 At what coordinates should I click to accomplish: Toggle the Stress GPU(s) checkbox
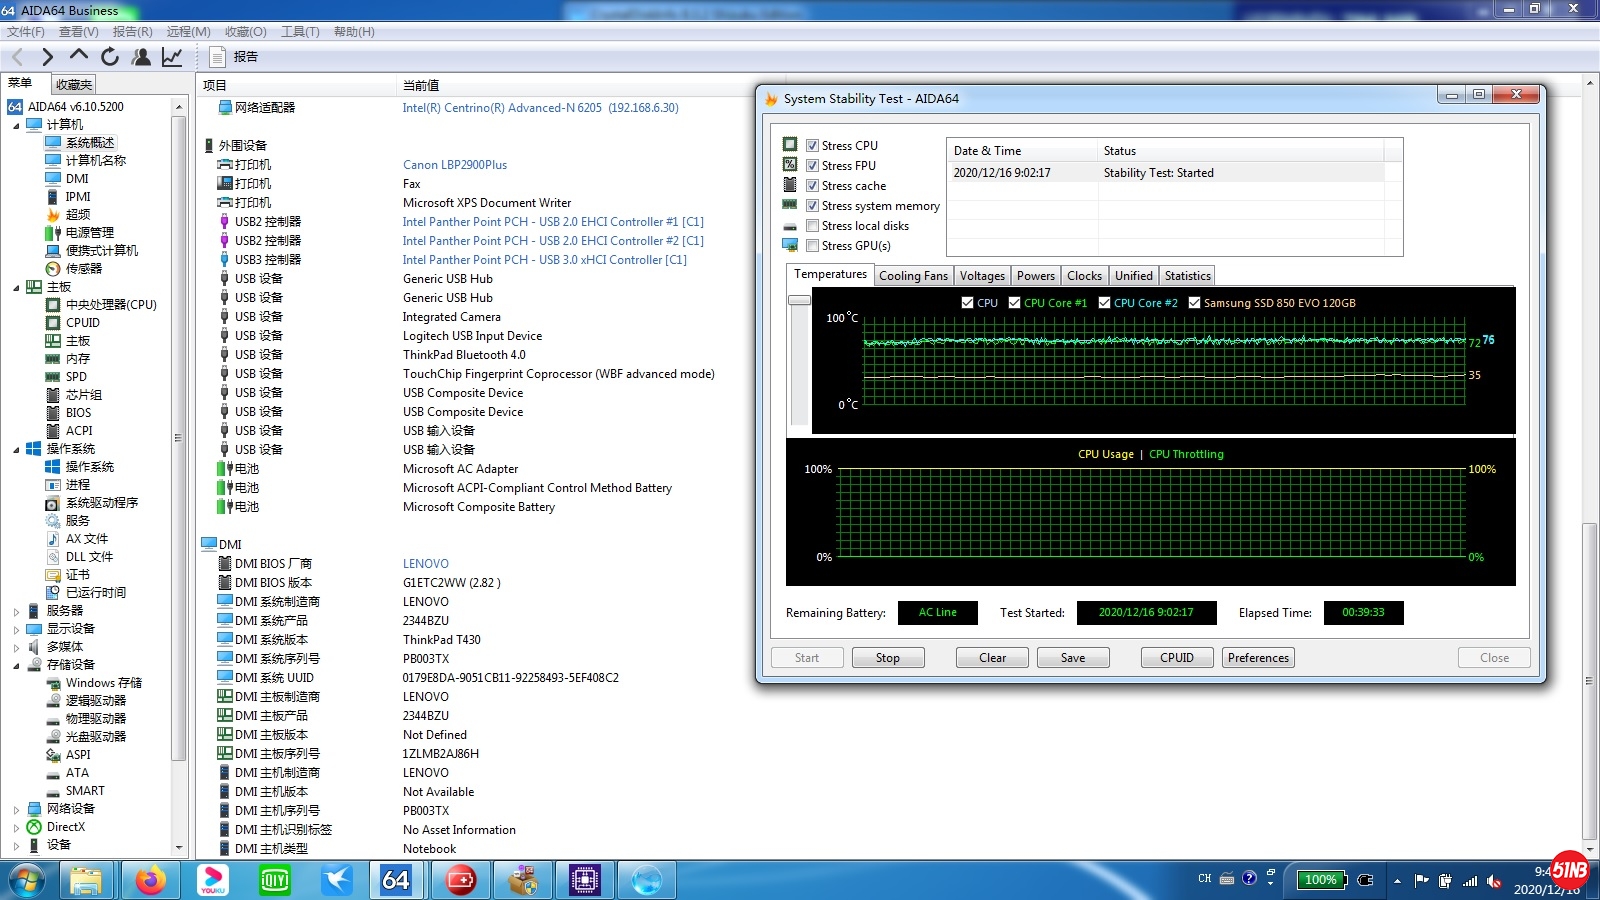(x=812, y=246)
